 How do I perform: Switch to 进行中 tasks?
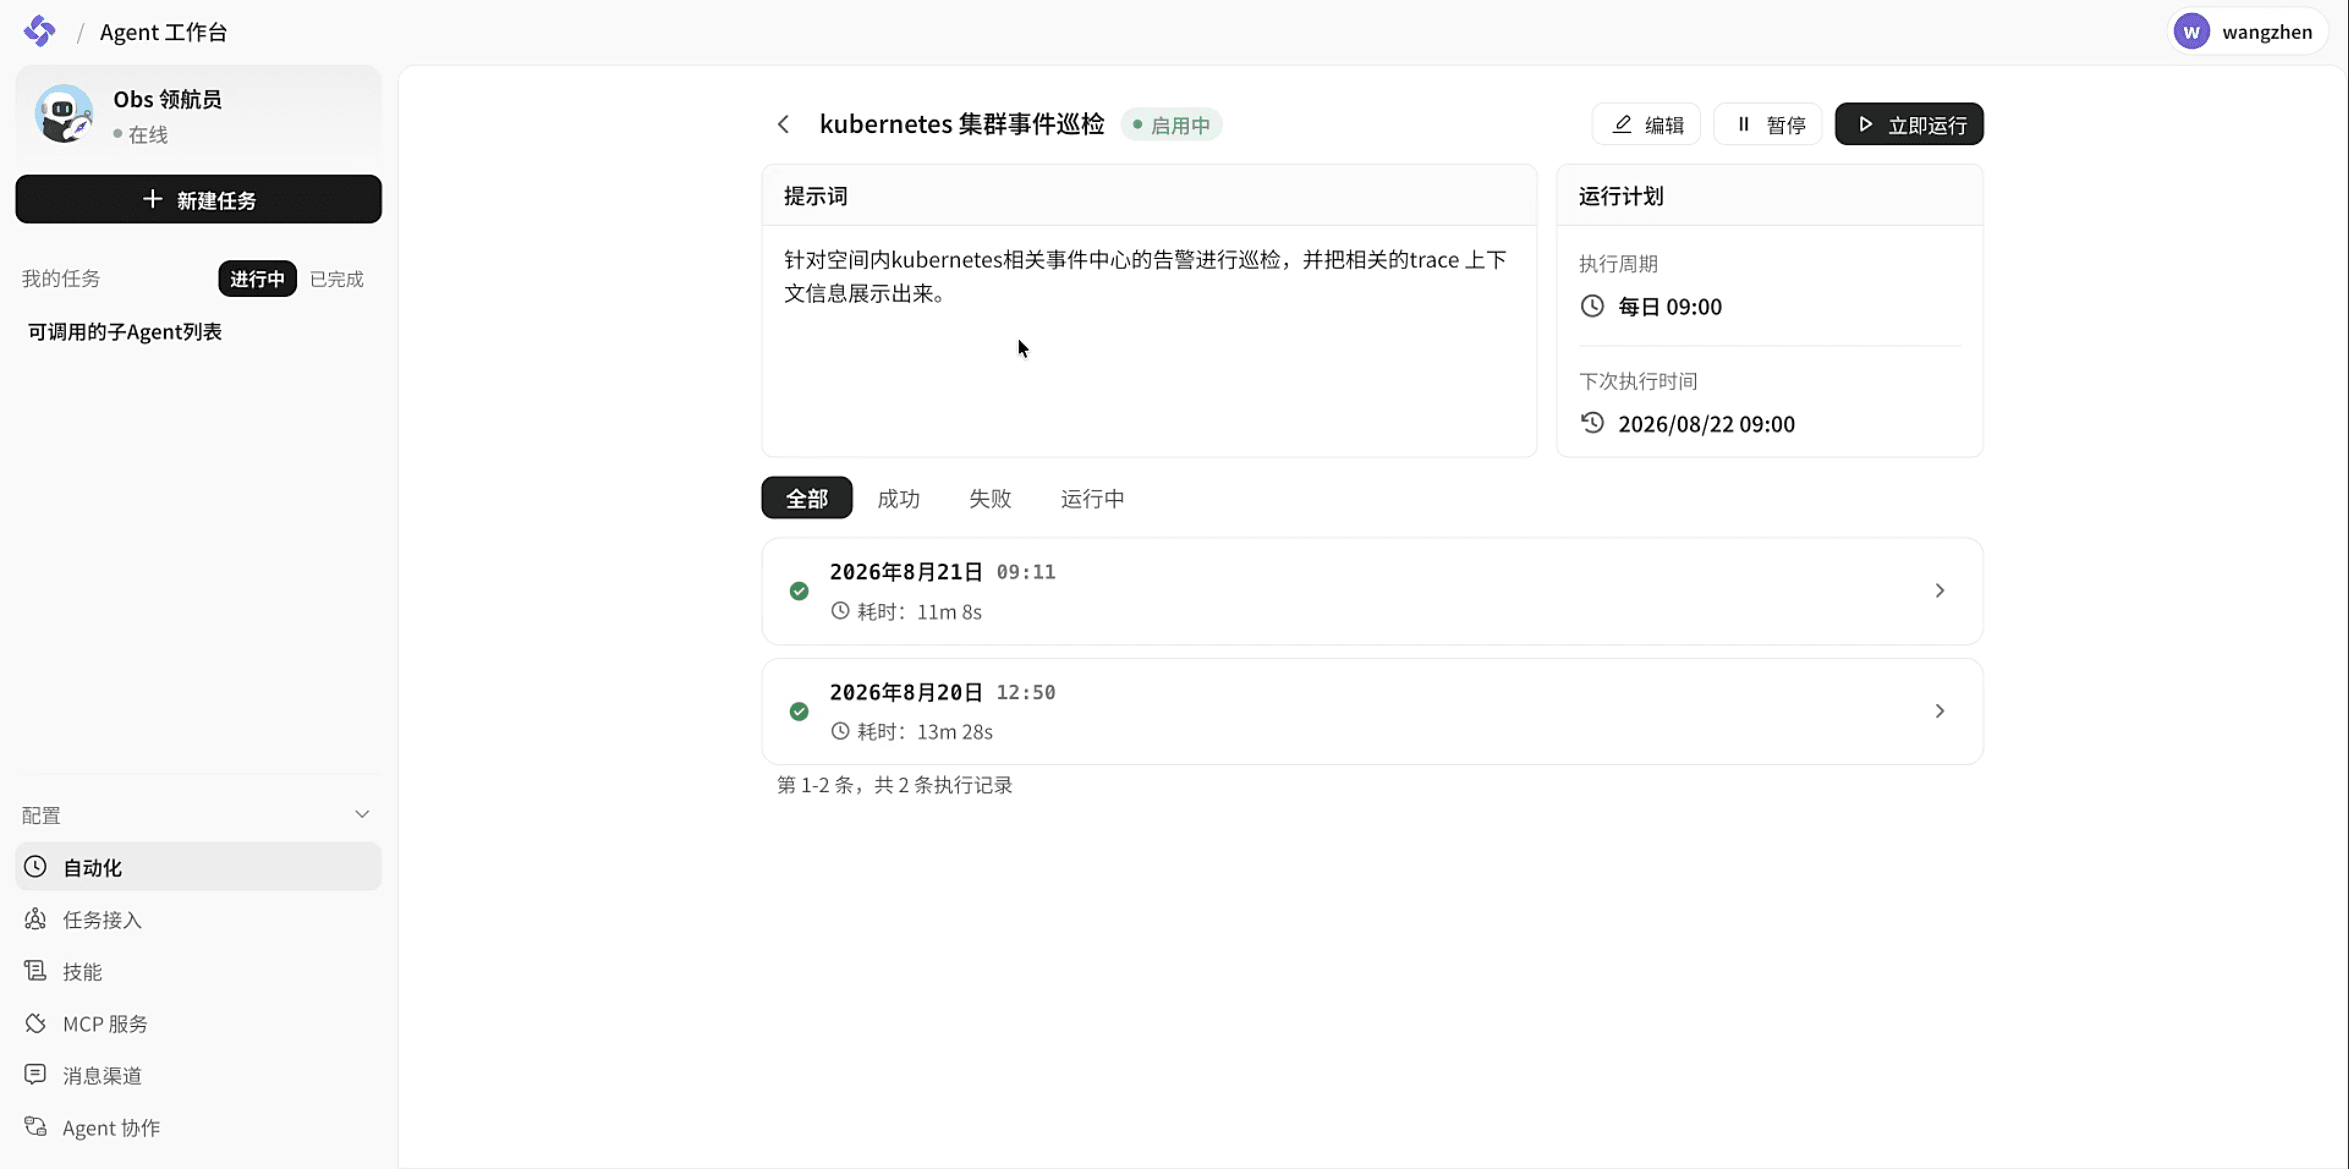[257, 279]
